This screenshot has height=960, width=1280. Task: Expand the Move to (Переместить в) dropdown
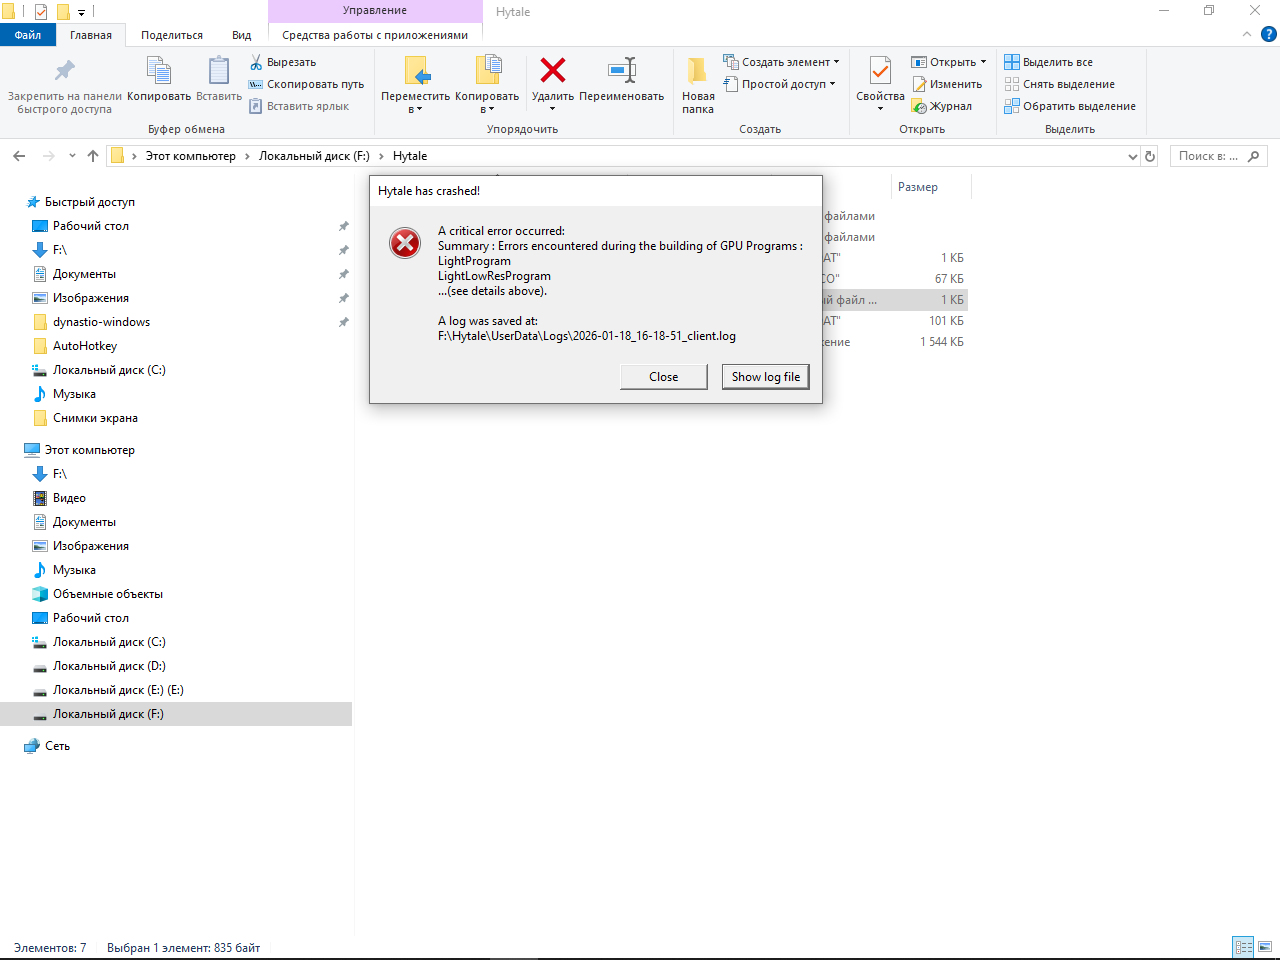(x=416, y=109)
